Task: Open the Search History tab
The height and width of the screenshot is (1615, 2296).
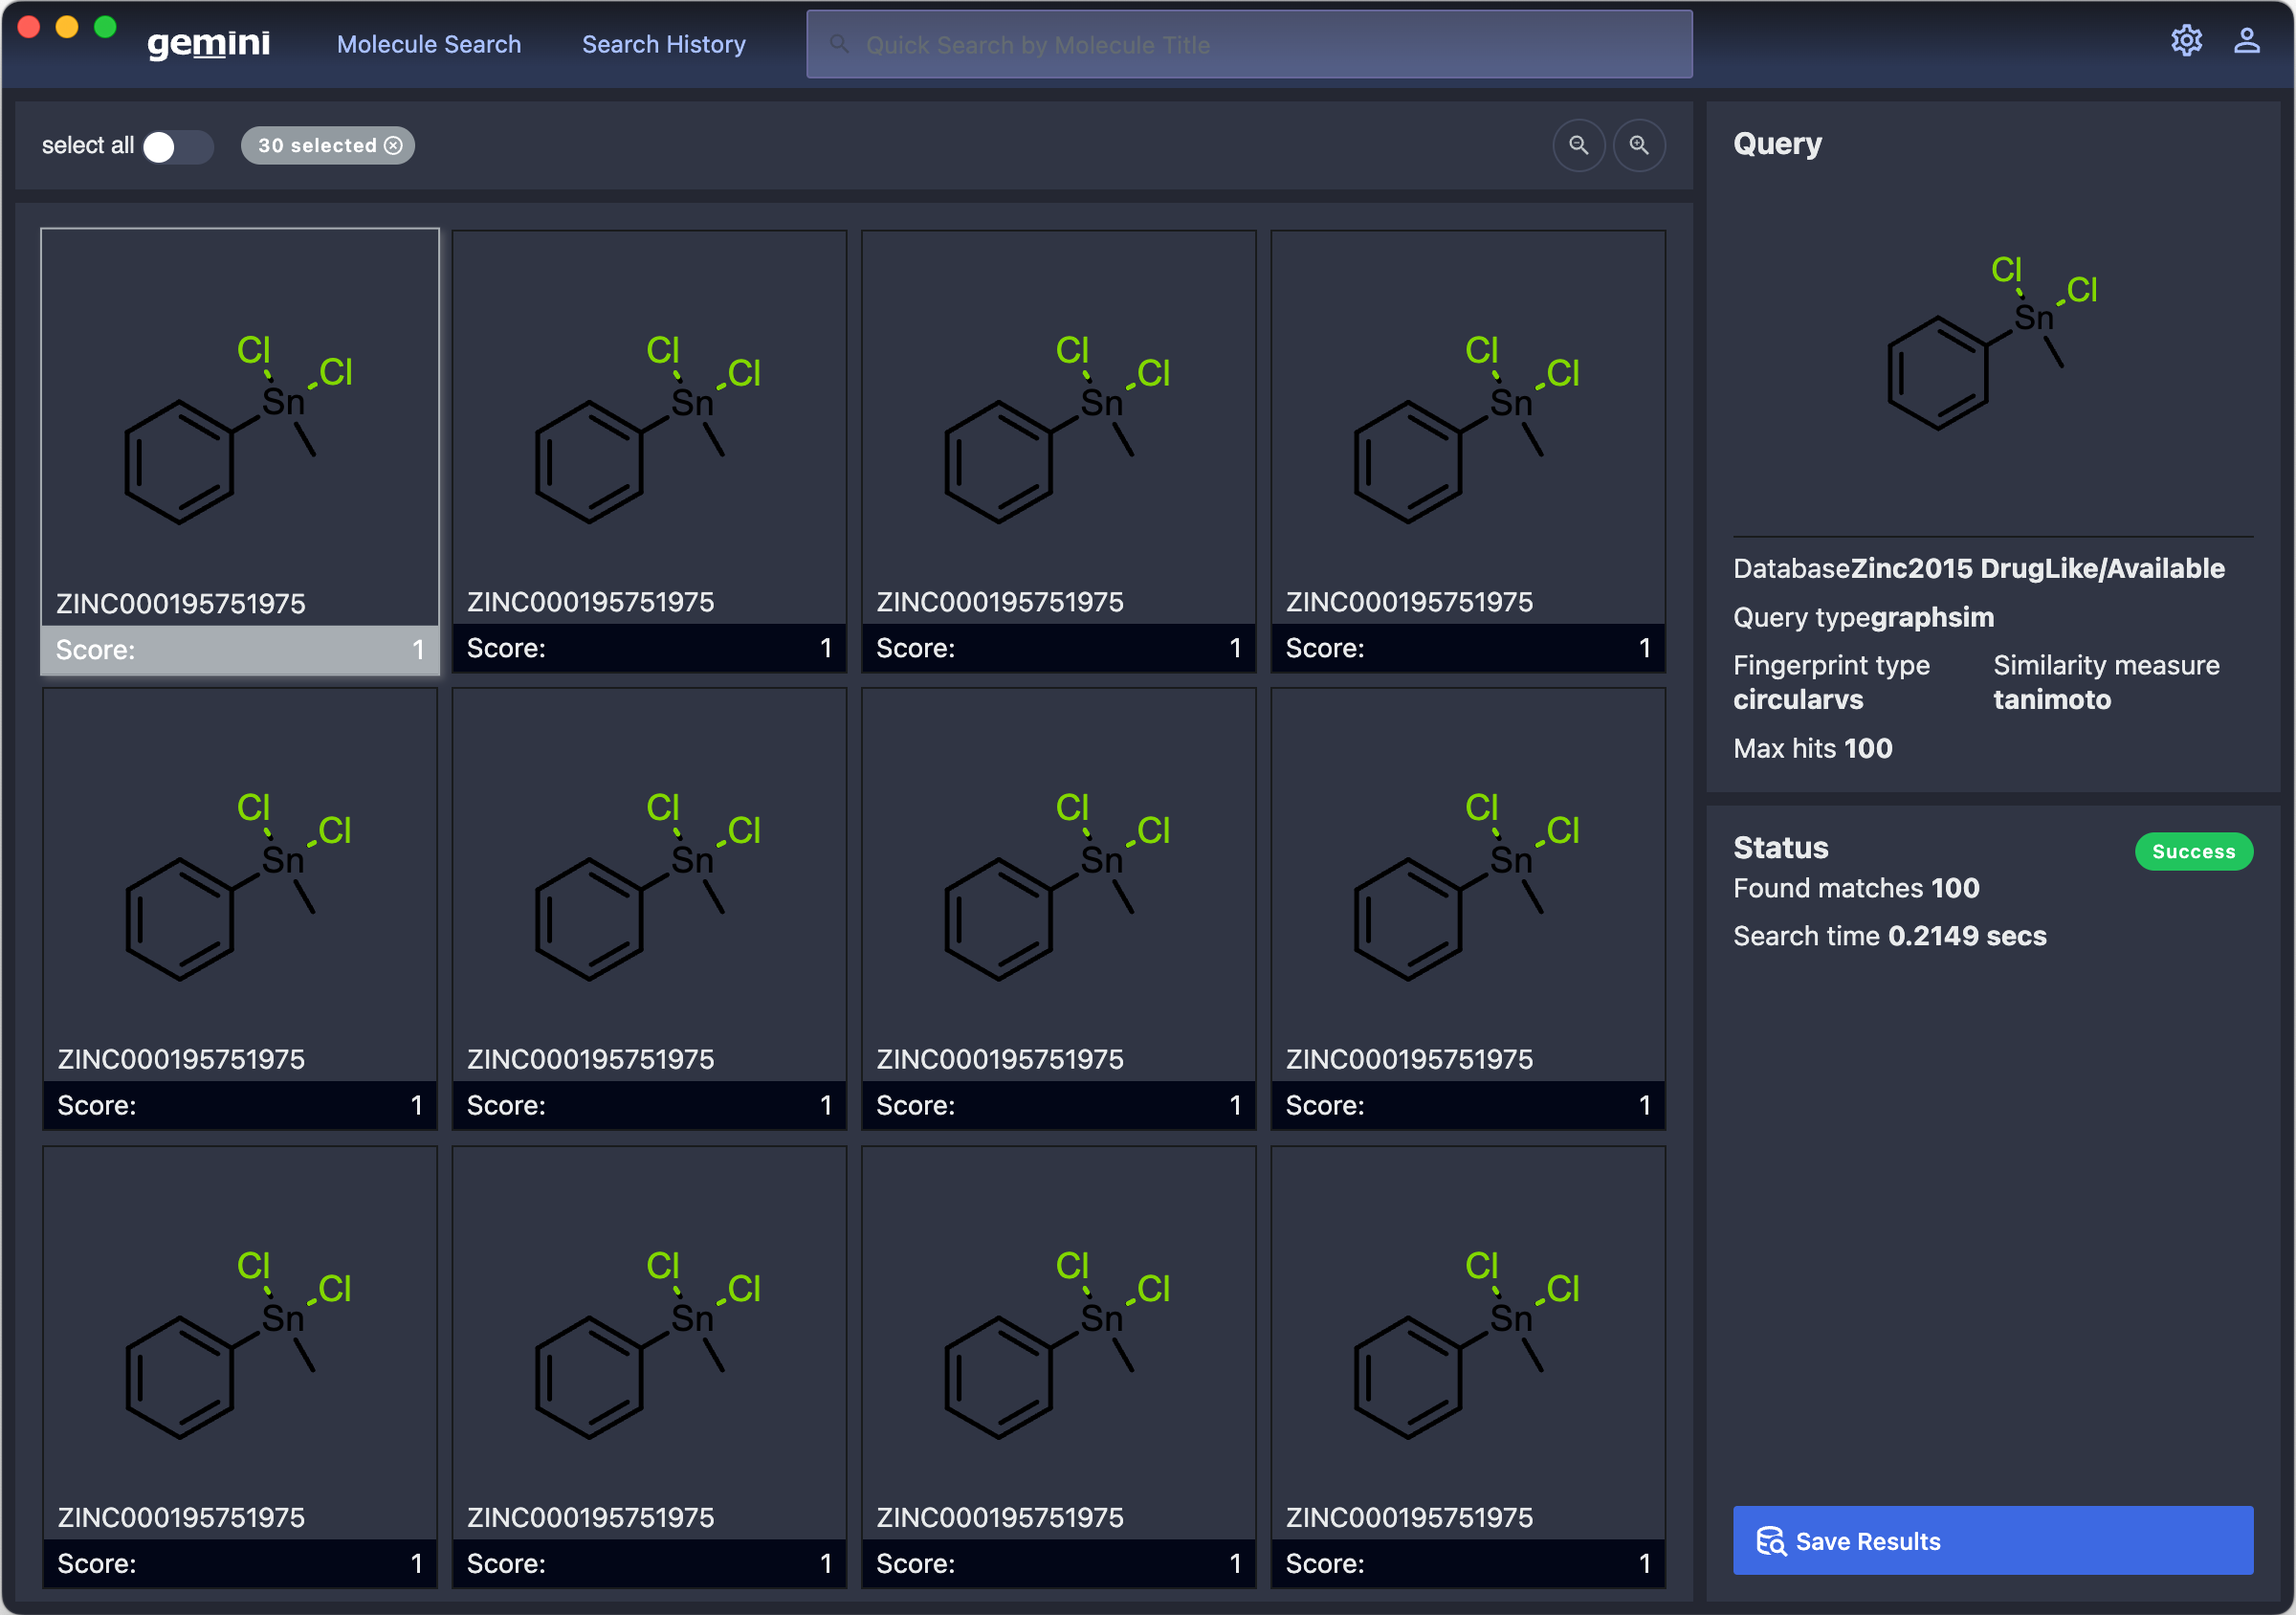Action: pos(663,44)
